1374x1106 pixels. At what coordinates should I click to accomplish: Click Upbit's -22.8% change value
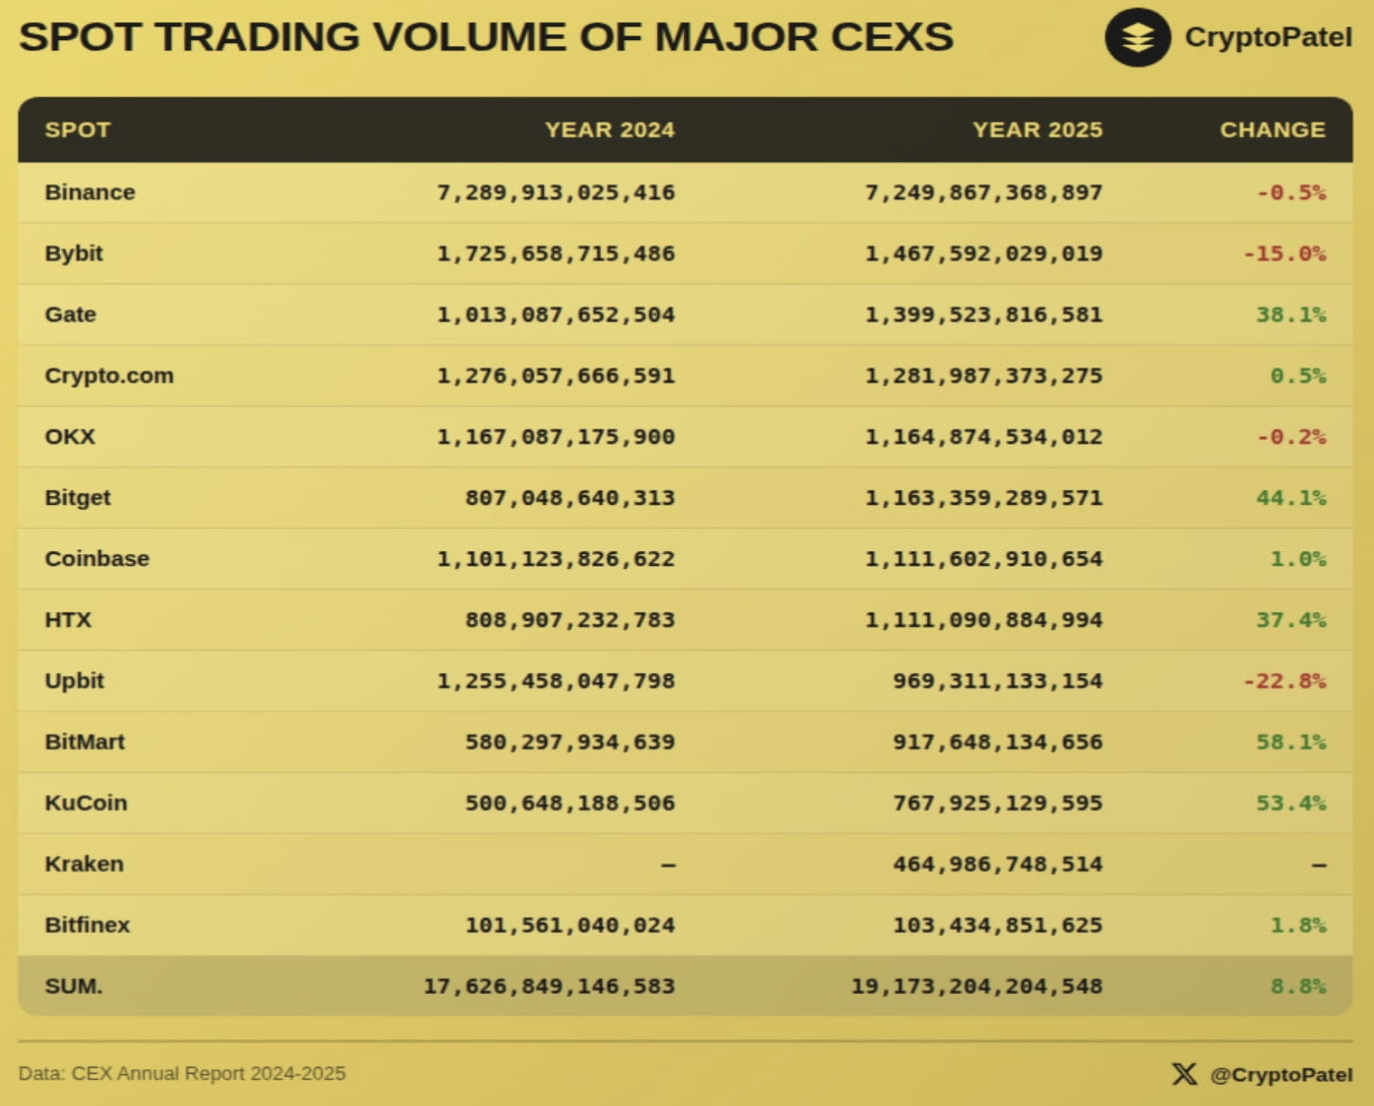coord(1284,681)
